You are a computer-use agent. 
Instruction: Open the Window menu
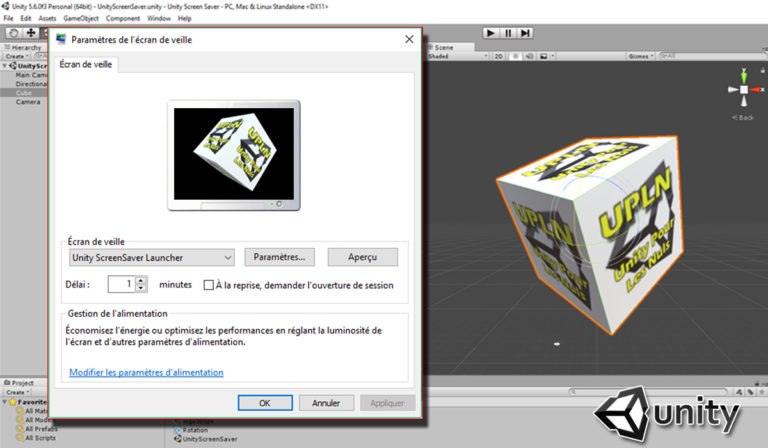tap(159, 18)
